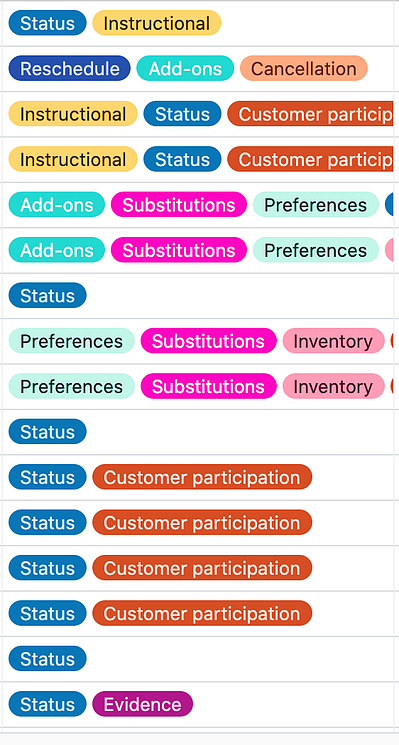Select Add-ons tag in row ending with pink sliver
This screenshot has width=399, height=745.
(x=57, y=250)
